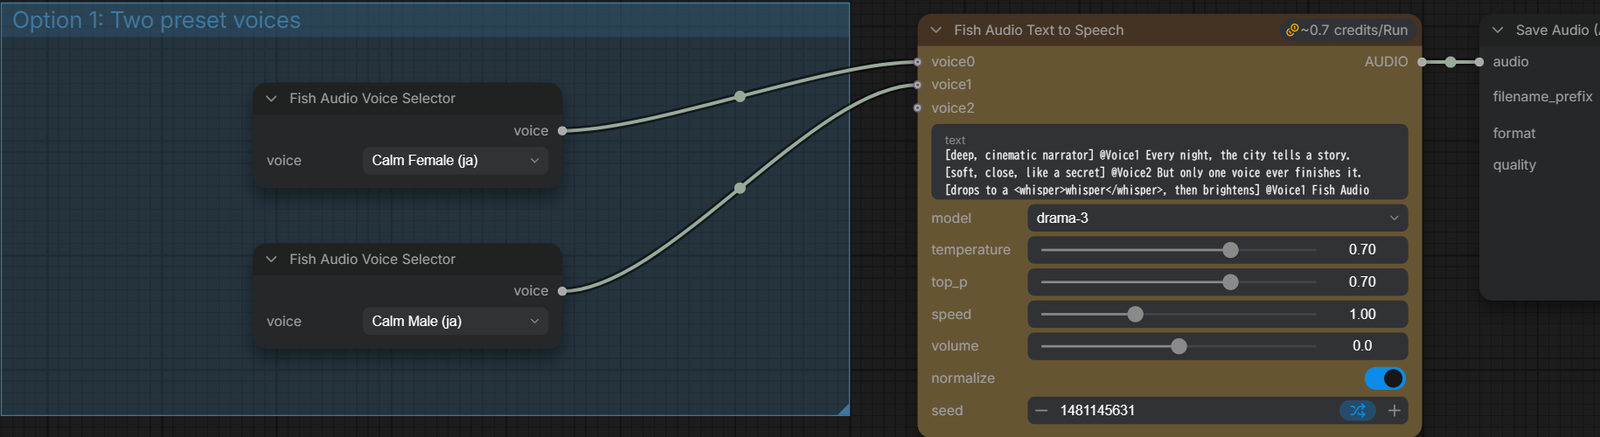Click the seed value 1481145631 field
This screenshot has height=437, width=1600.
point(1097,410)
